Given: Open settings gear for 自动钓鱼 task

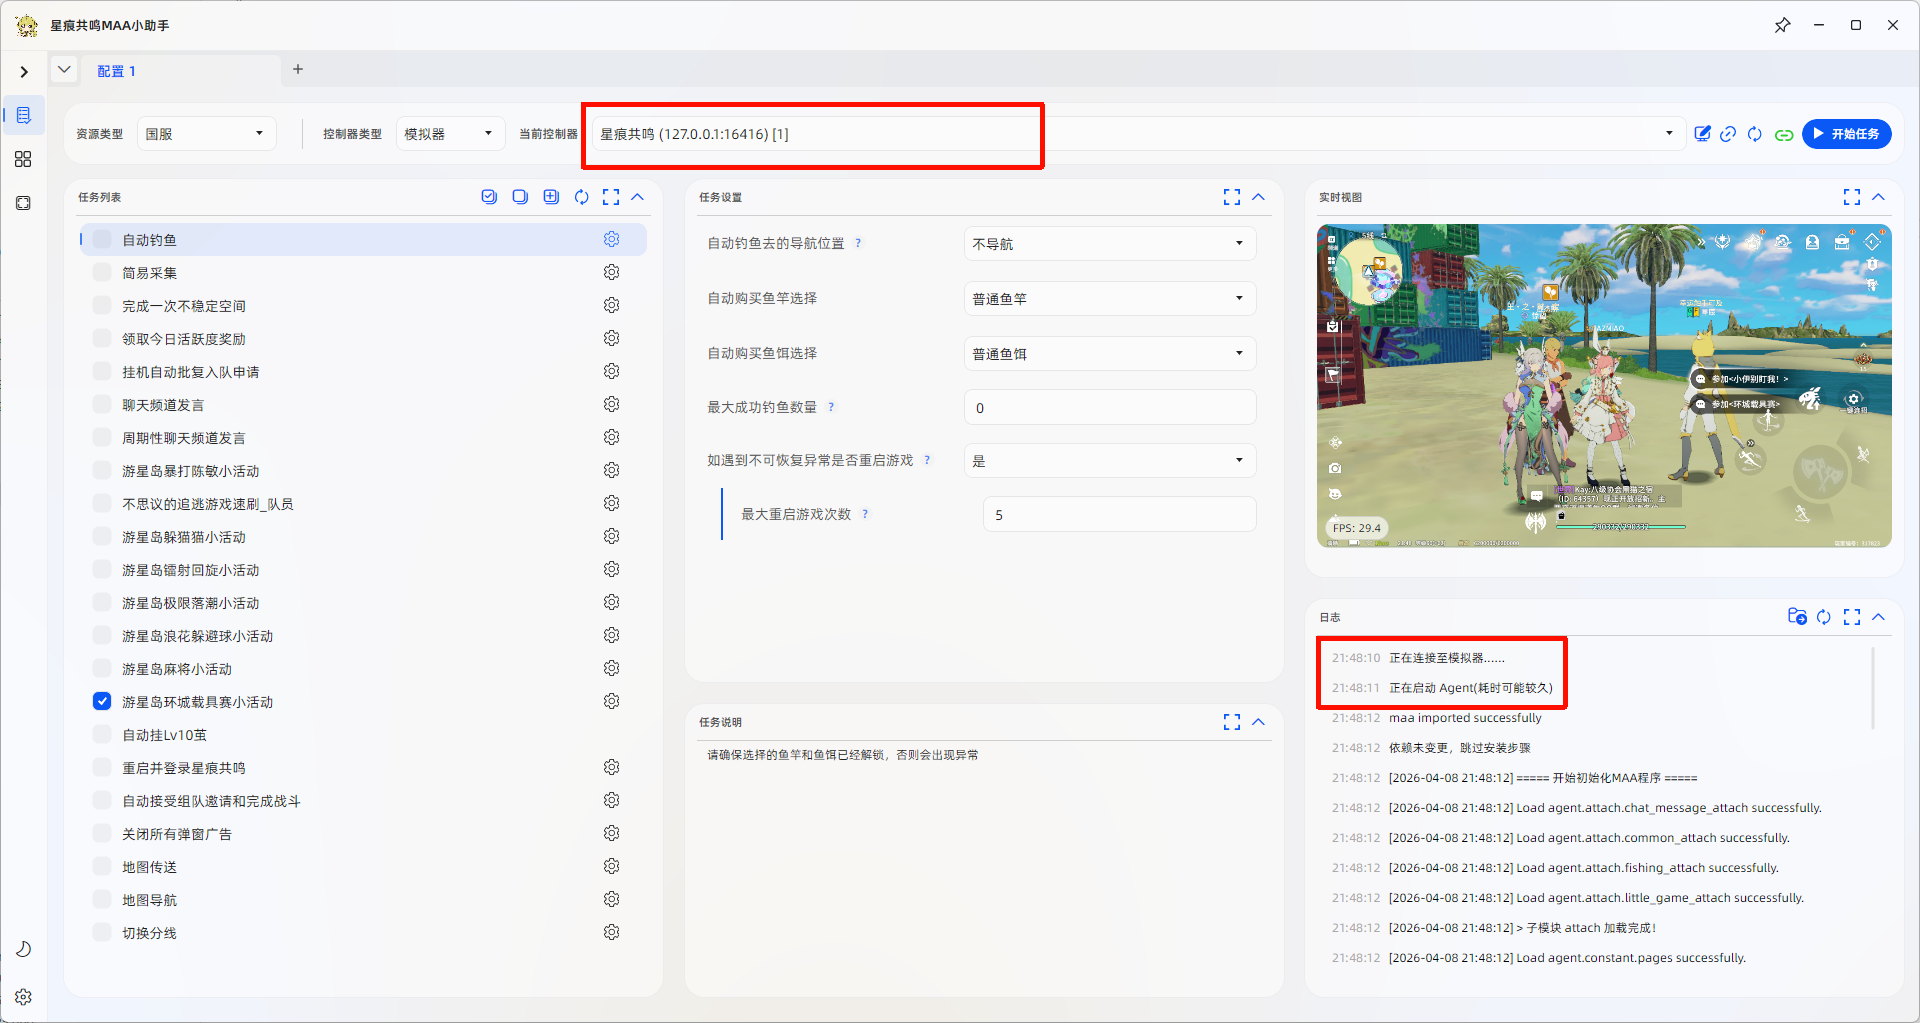Looking at the screenshot, I should 611,239.
